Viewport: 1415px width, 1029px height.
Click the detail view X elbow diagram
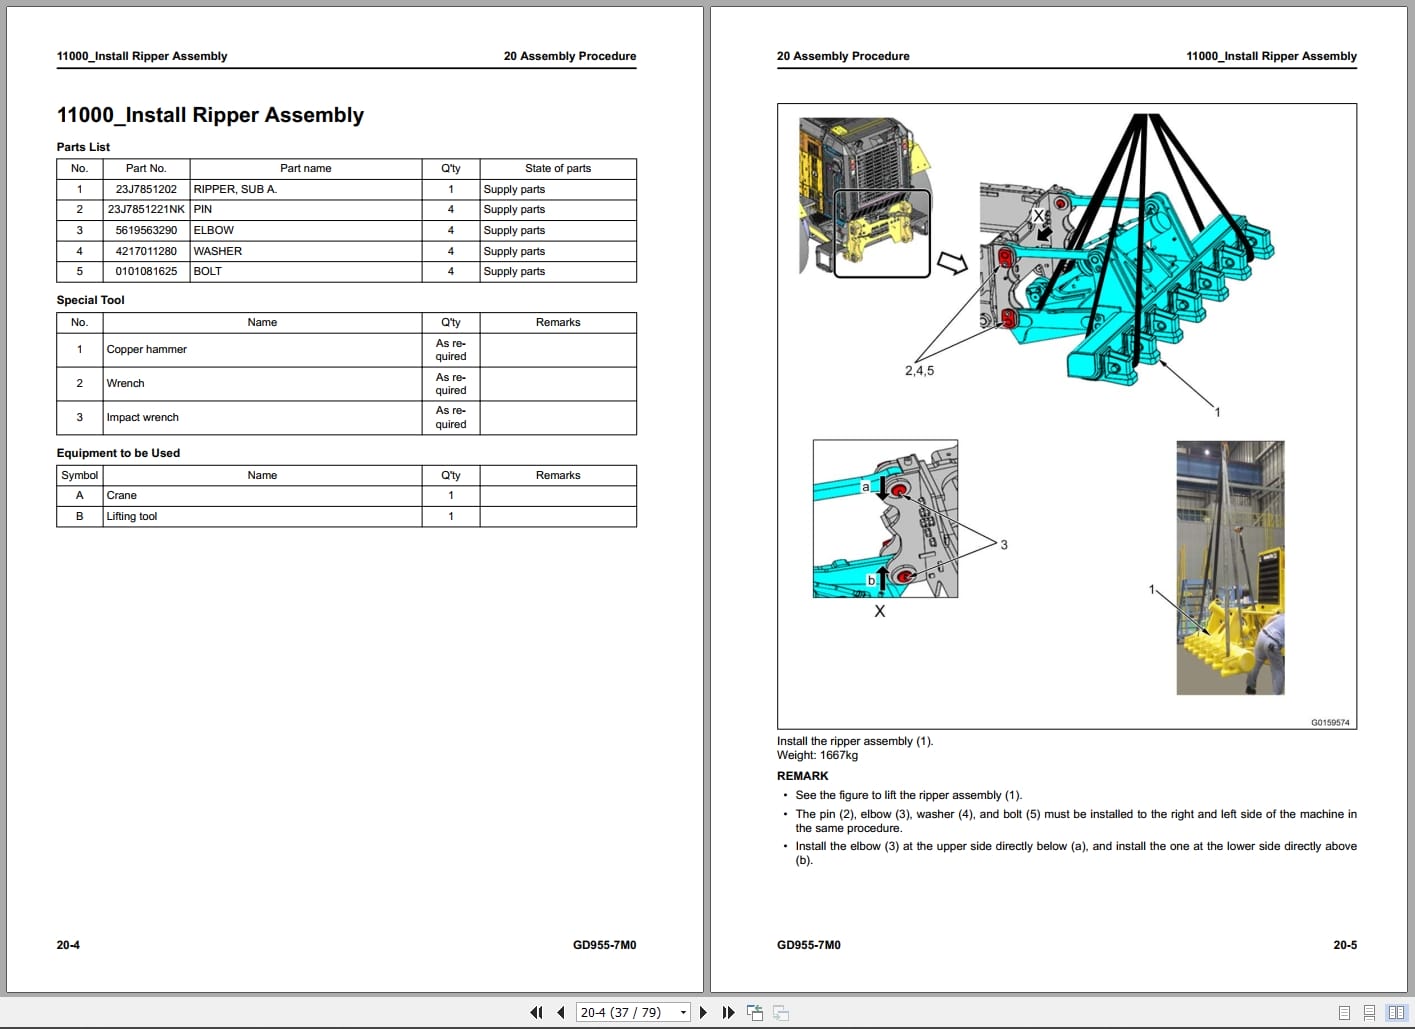pyautogui.click(x=885, y=519)
